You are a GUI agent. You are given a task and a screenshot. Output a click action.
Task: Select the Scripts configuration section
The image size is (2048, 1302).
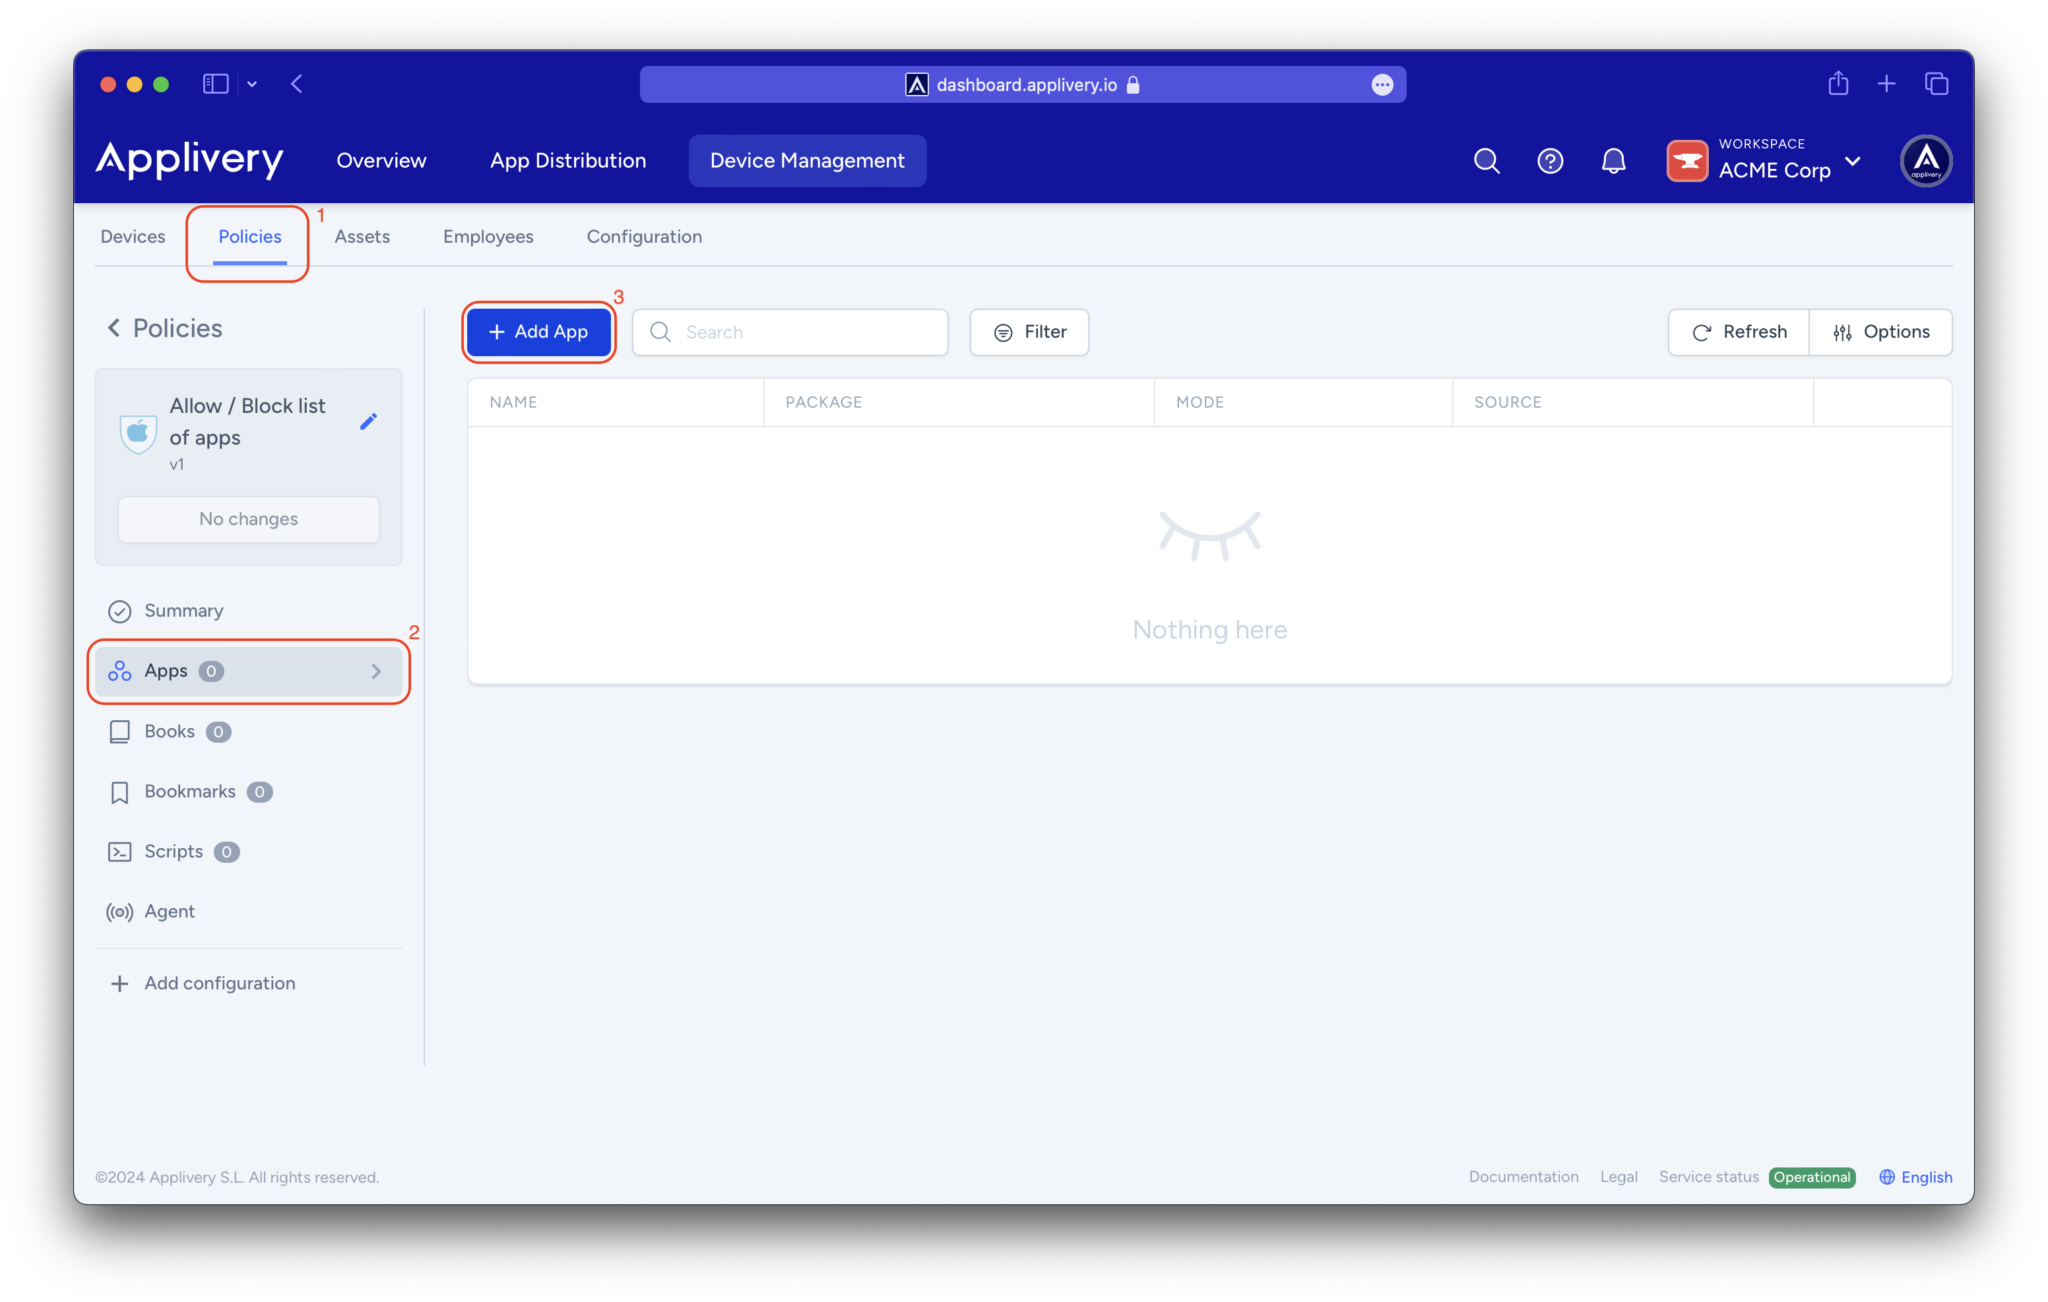point(173,851)
